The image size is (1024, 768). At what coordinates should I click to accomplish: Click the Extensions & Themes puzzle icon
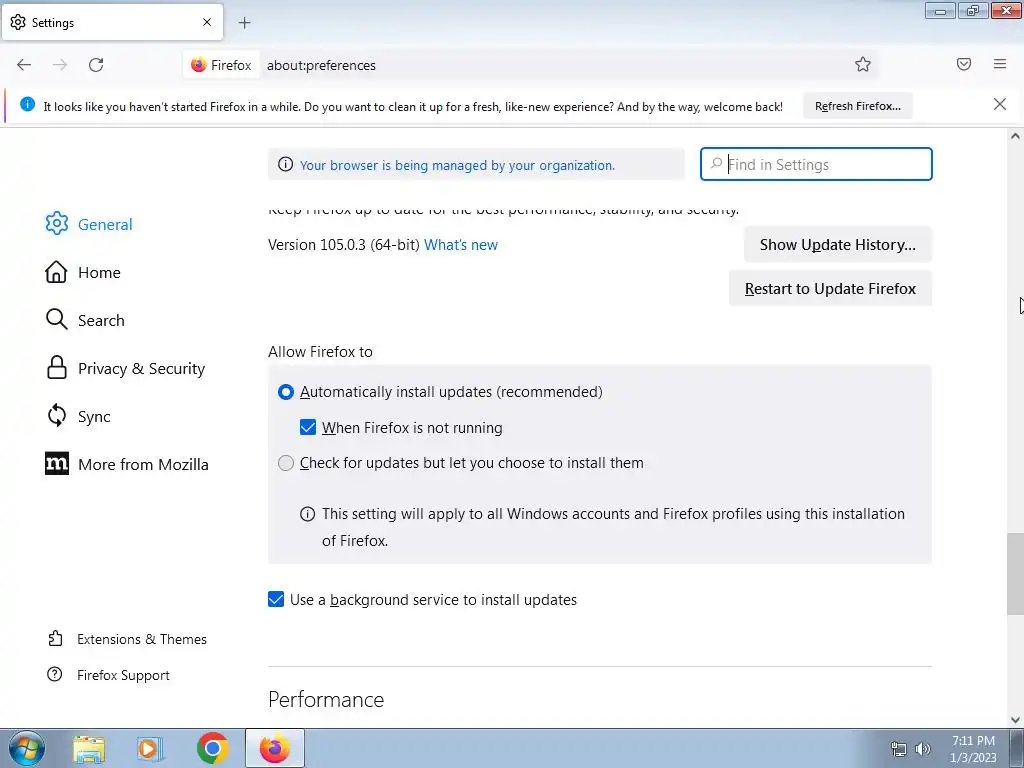tap(56, 638)
